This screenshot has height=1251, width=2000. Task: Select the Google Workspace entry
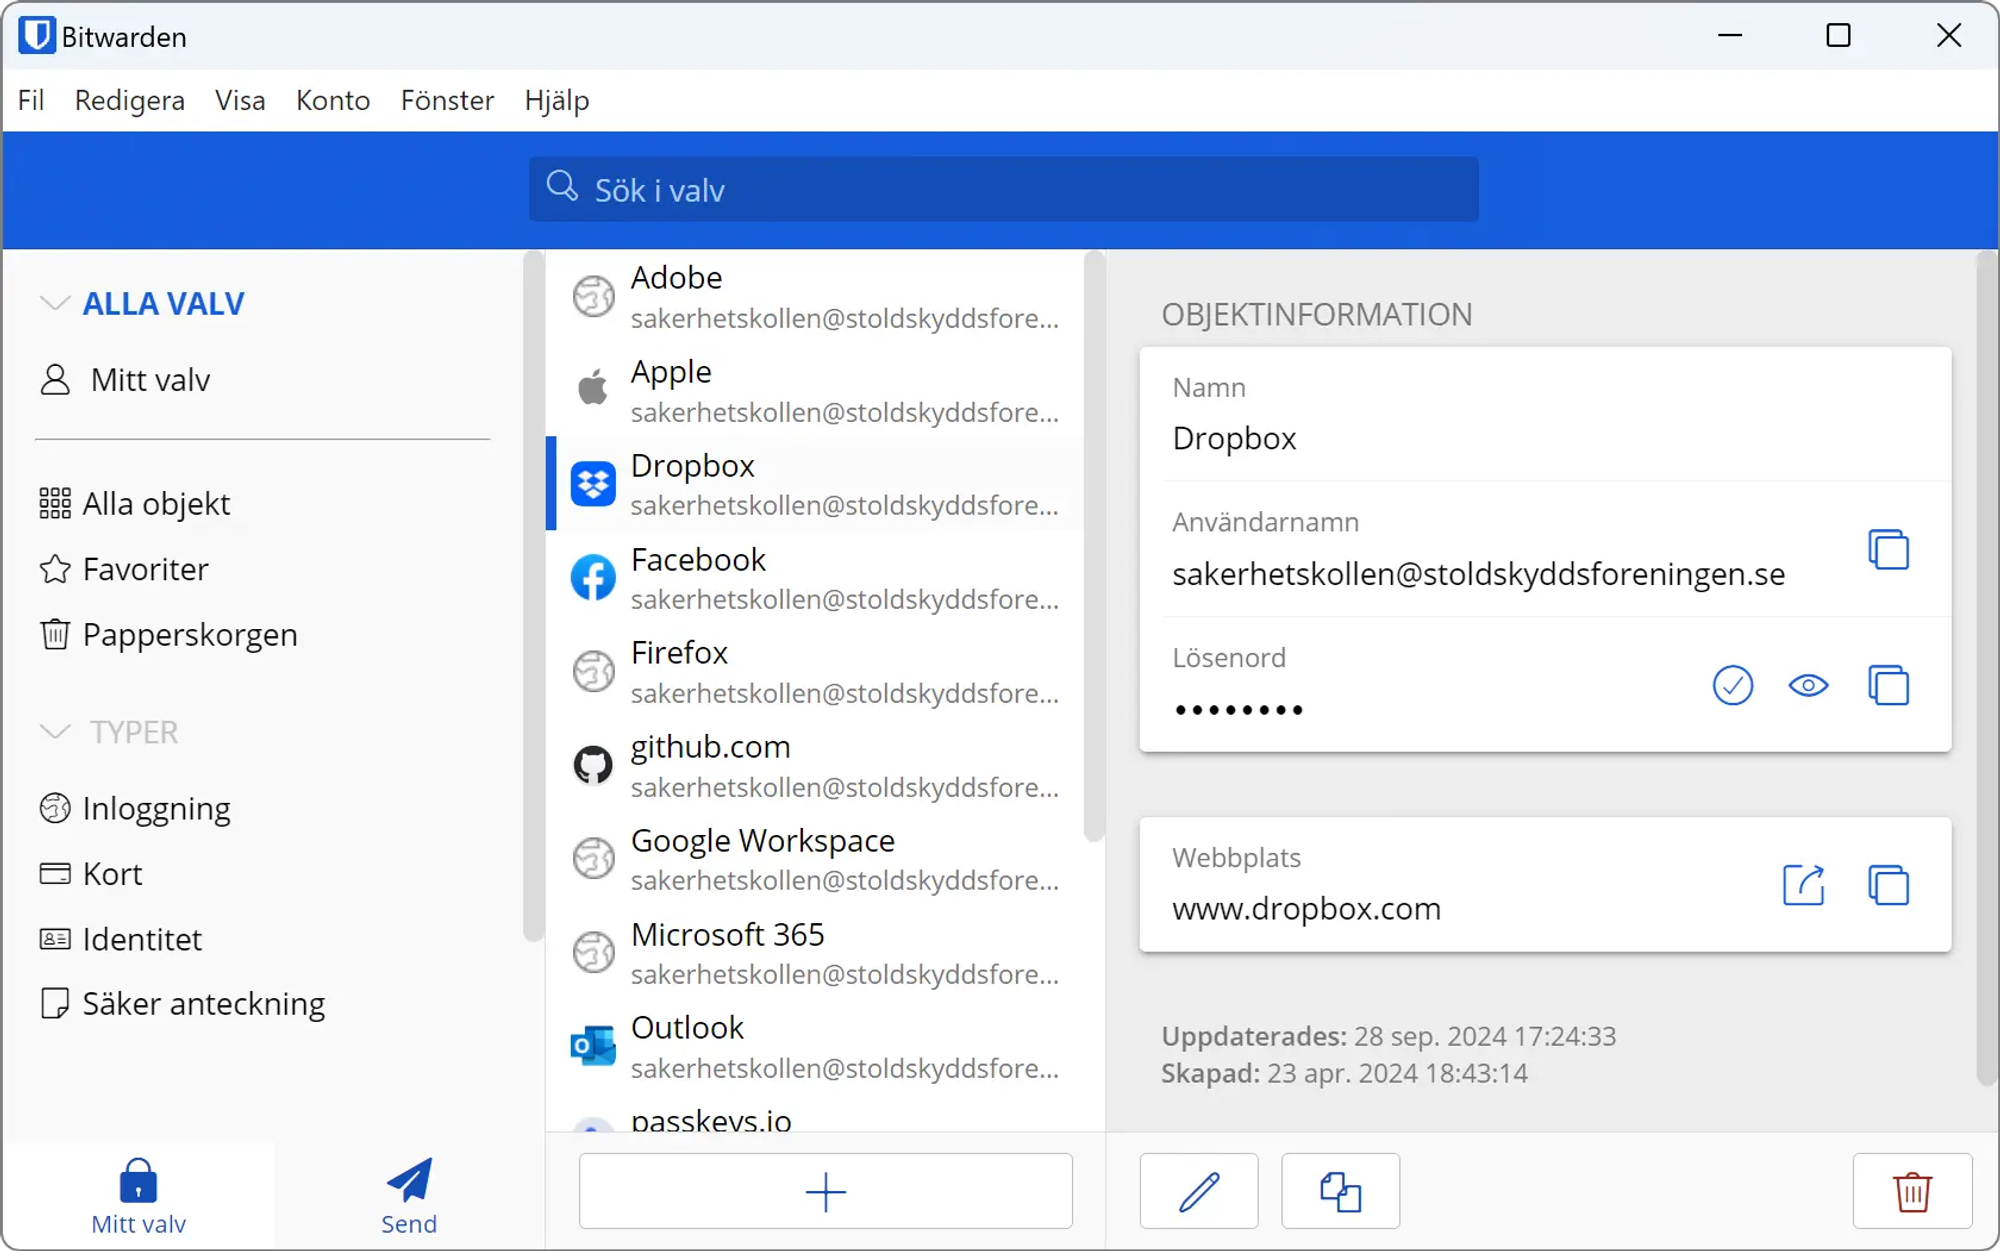[815, 859]
